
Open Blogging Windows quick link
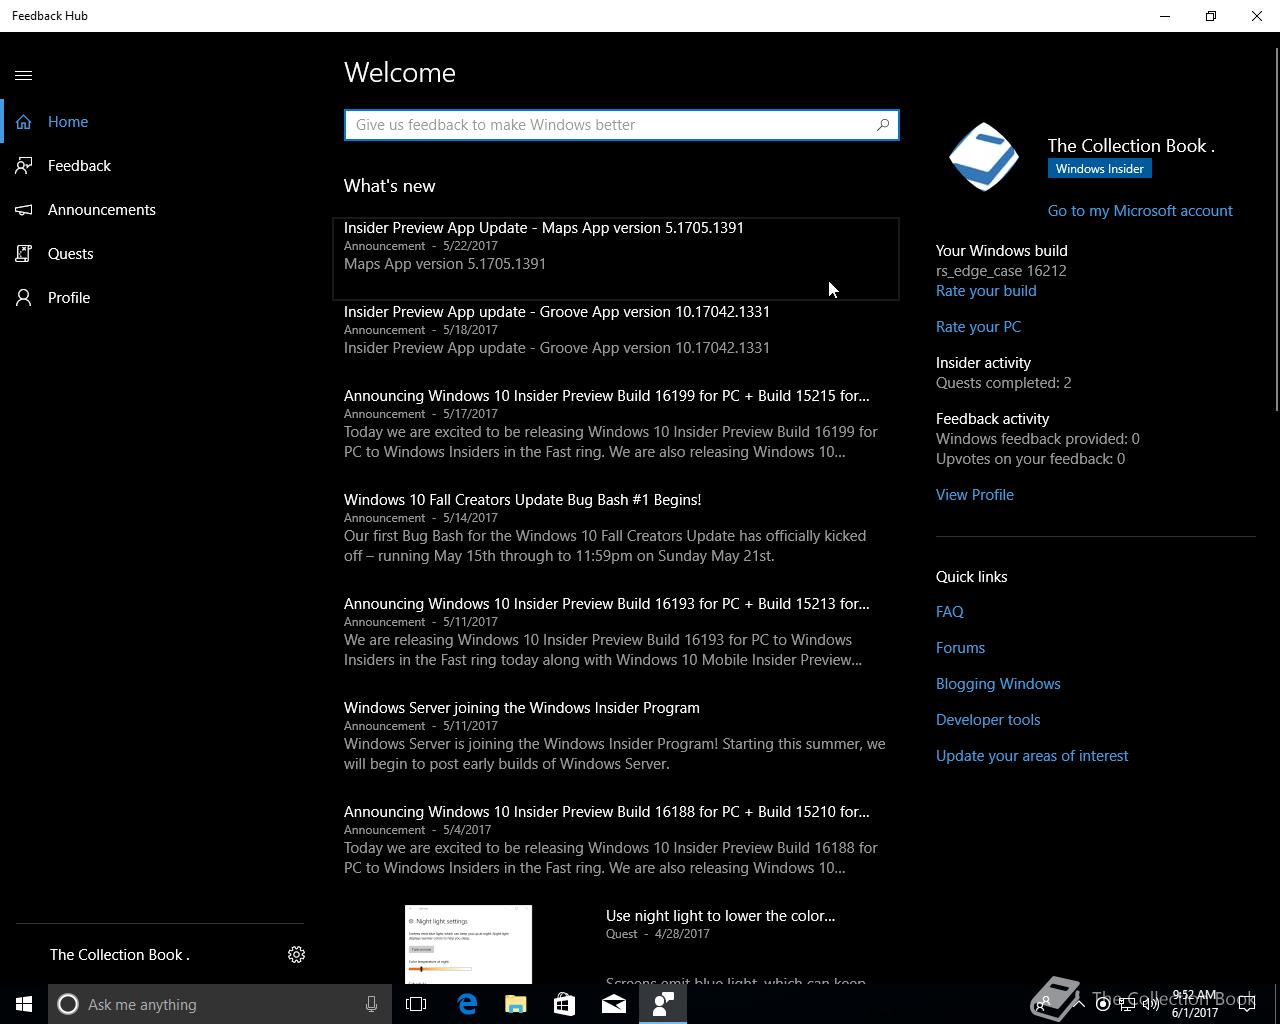(x=998, y=684)
